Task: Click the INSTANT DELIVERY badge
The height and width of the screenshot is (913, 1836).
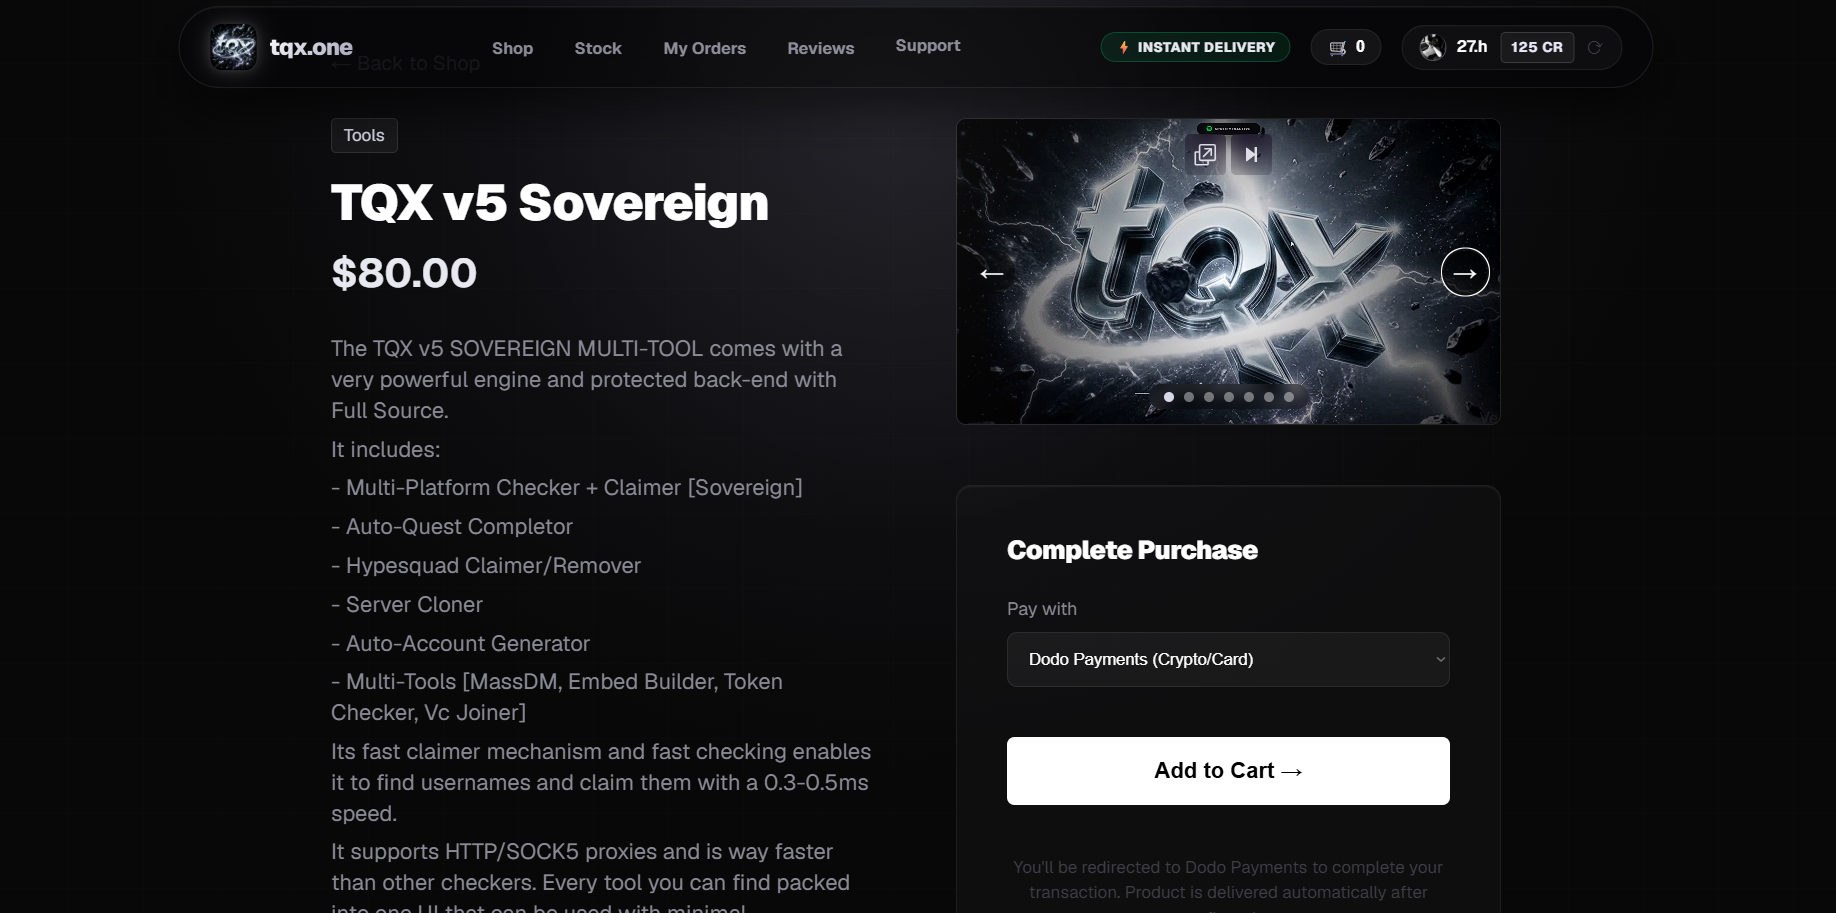Action: 1195,47
